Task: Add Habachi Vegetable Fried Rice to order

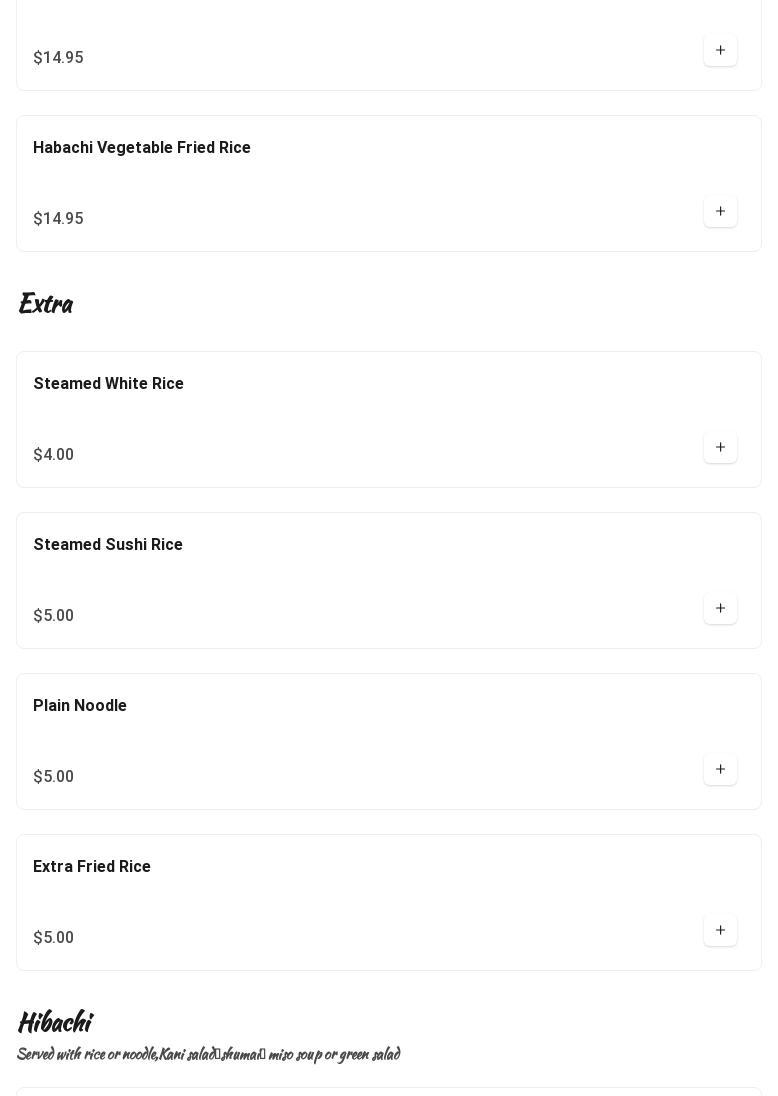Action: (720, 211)
